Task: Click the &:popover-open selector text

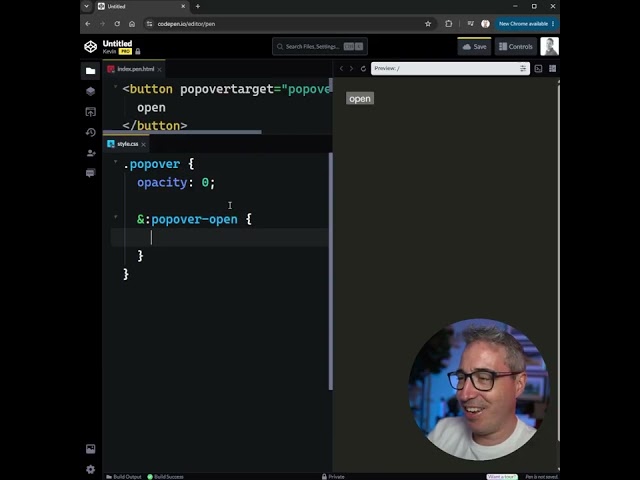Action: 187,219
